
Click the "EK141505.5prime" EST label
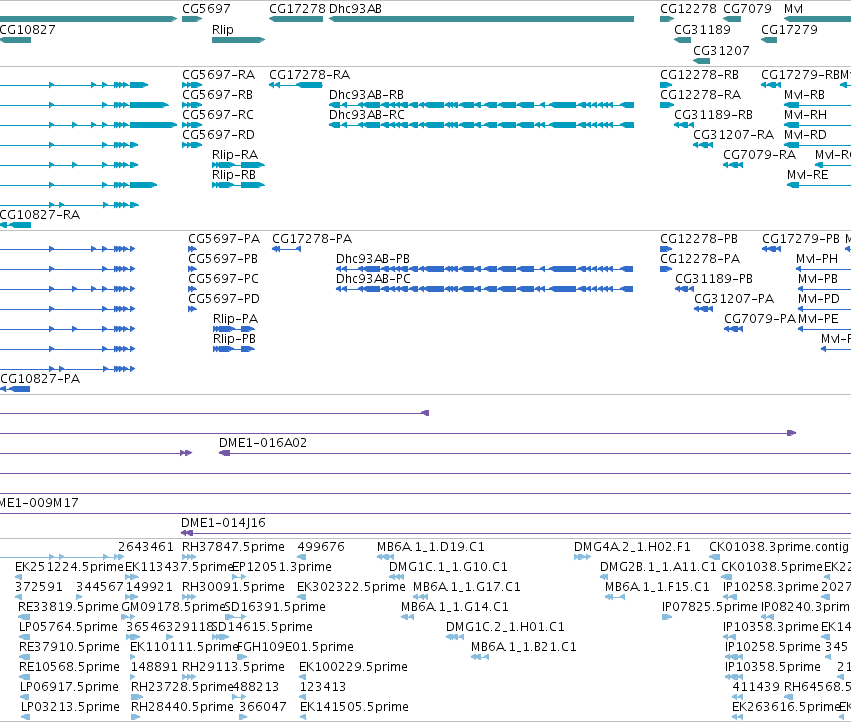tap(354, 706)
